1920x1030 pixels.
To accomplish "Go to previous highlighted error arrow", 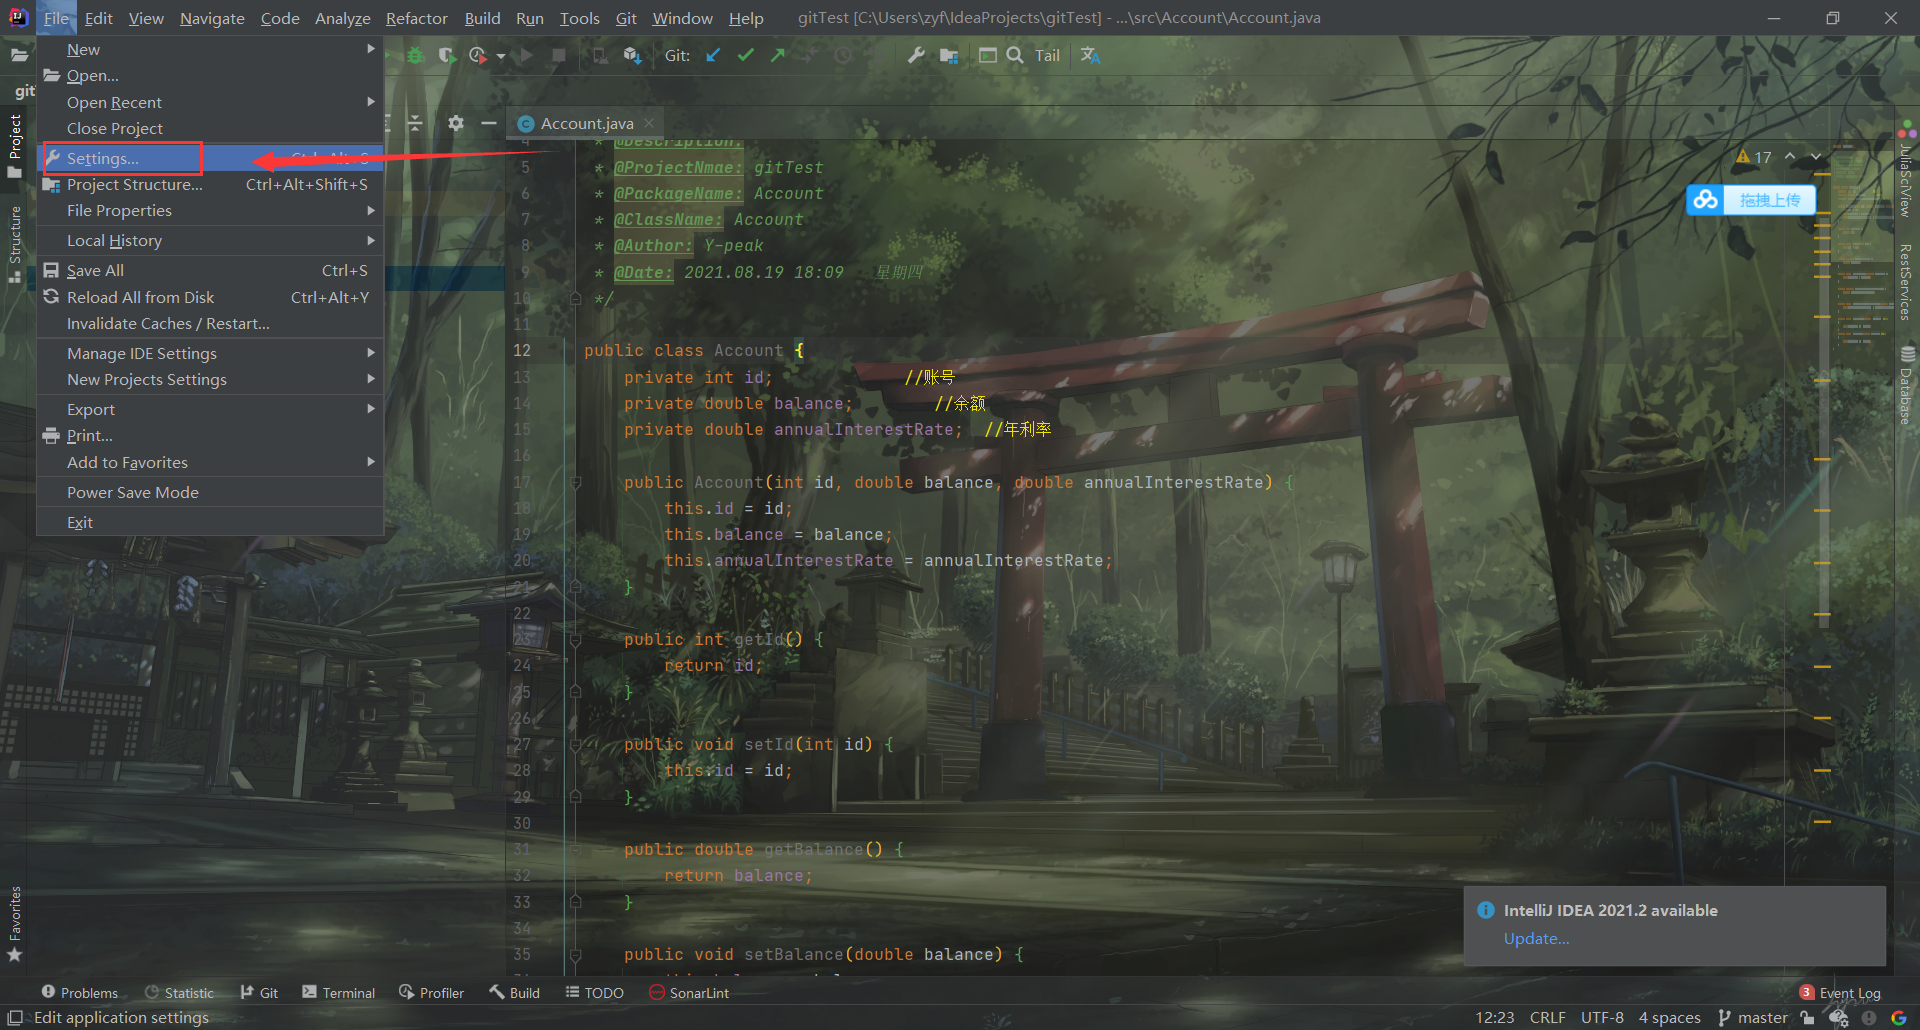I will tap(1789, 157).
